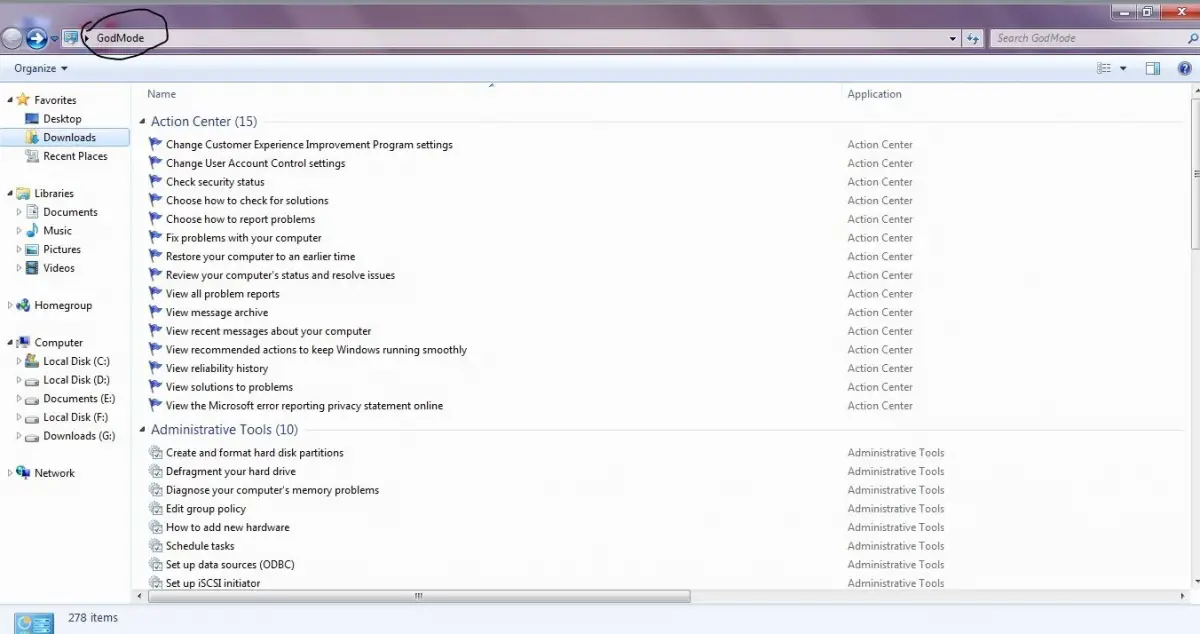Viewport: 1200px width, 634px height.
Task: Click flag icon beside Check security status
Action: [x=155, y=181]
